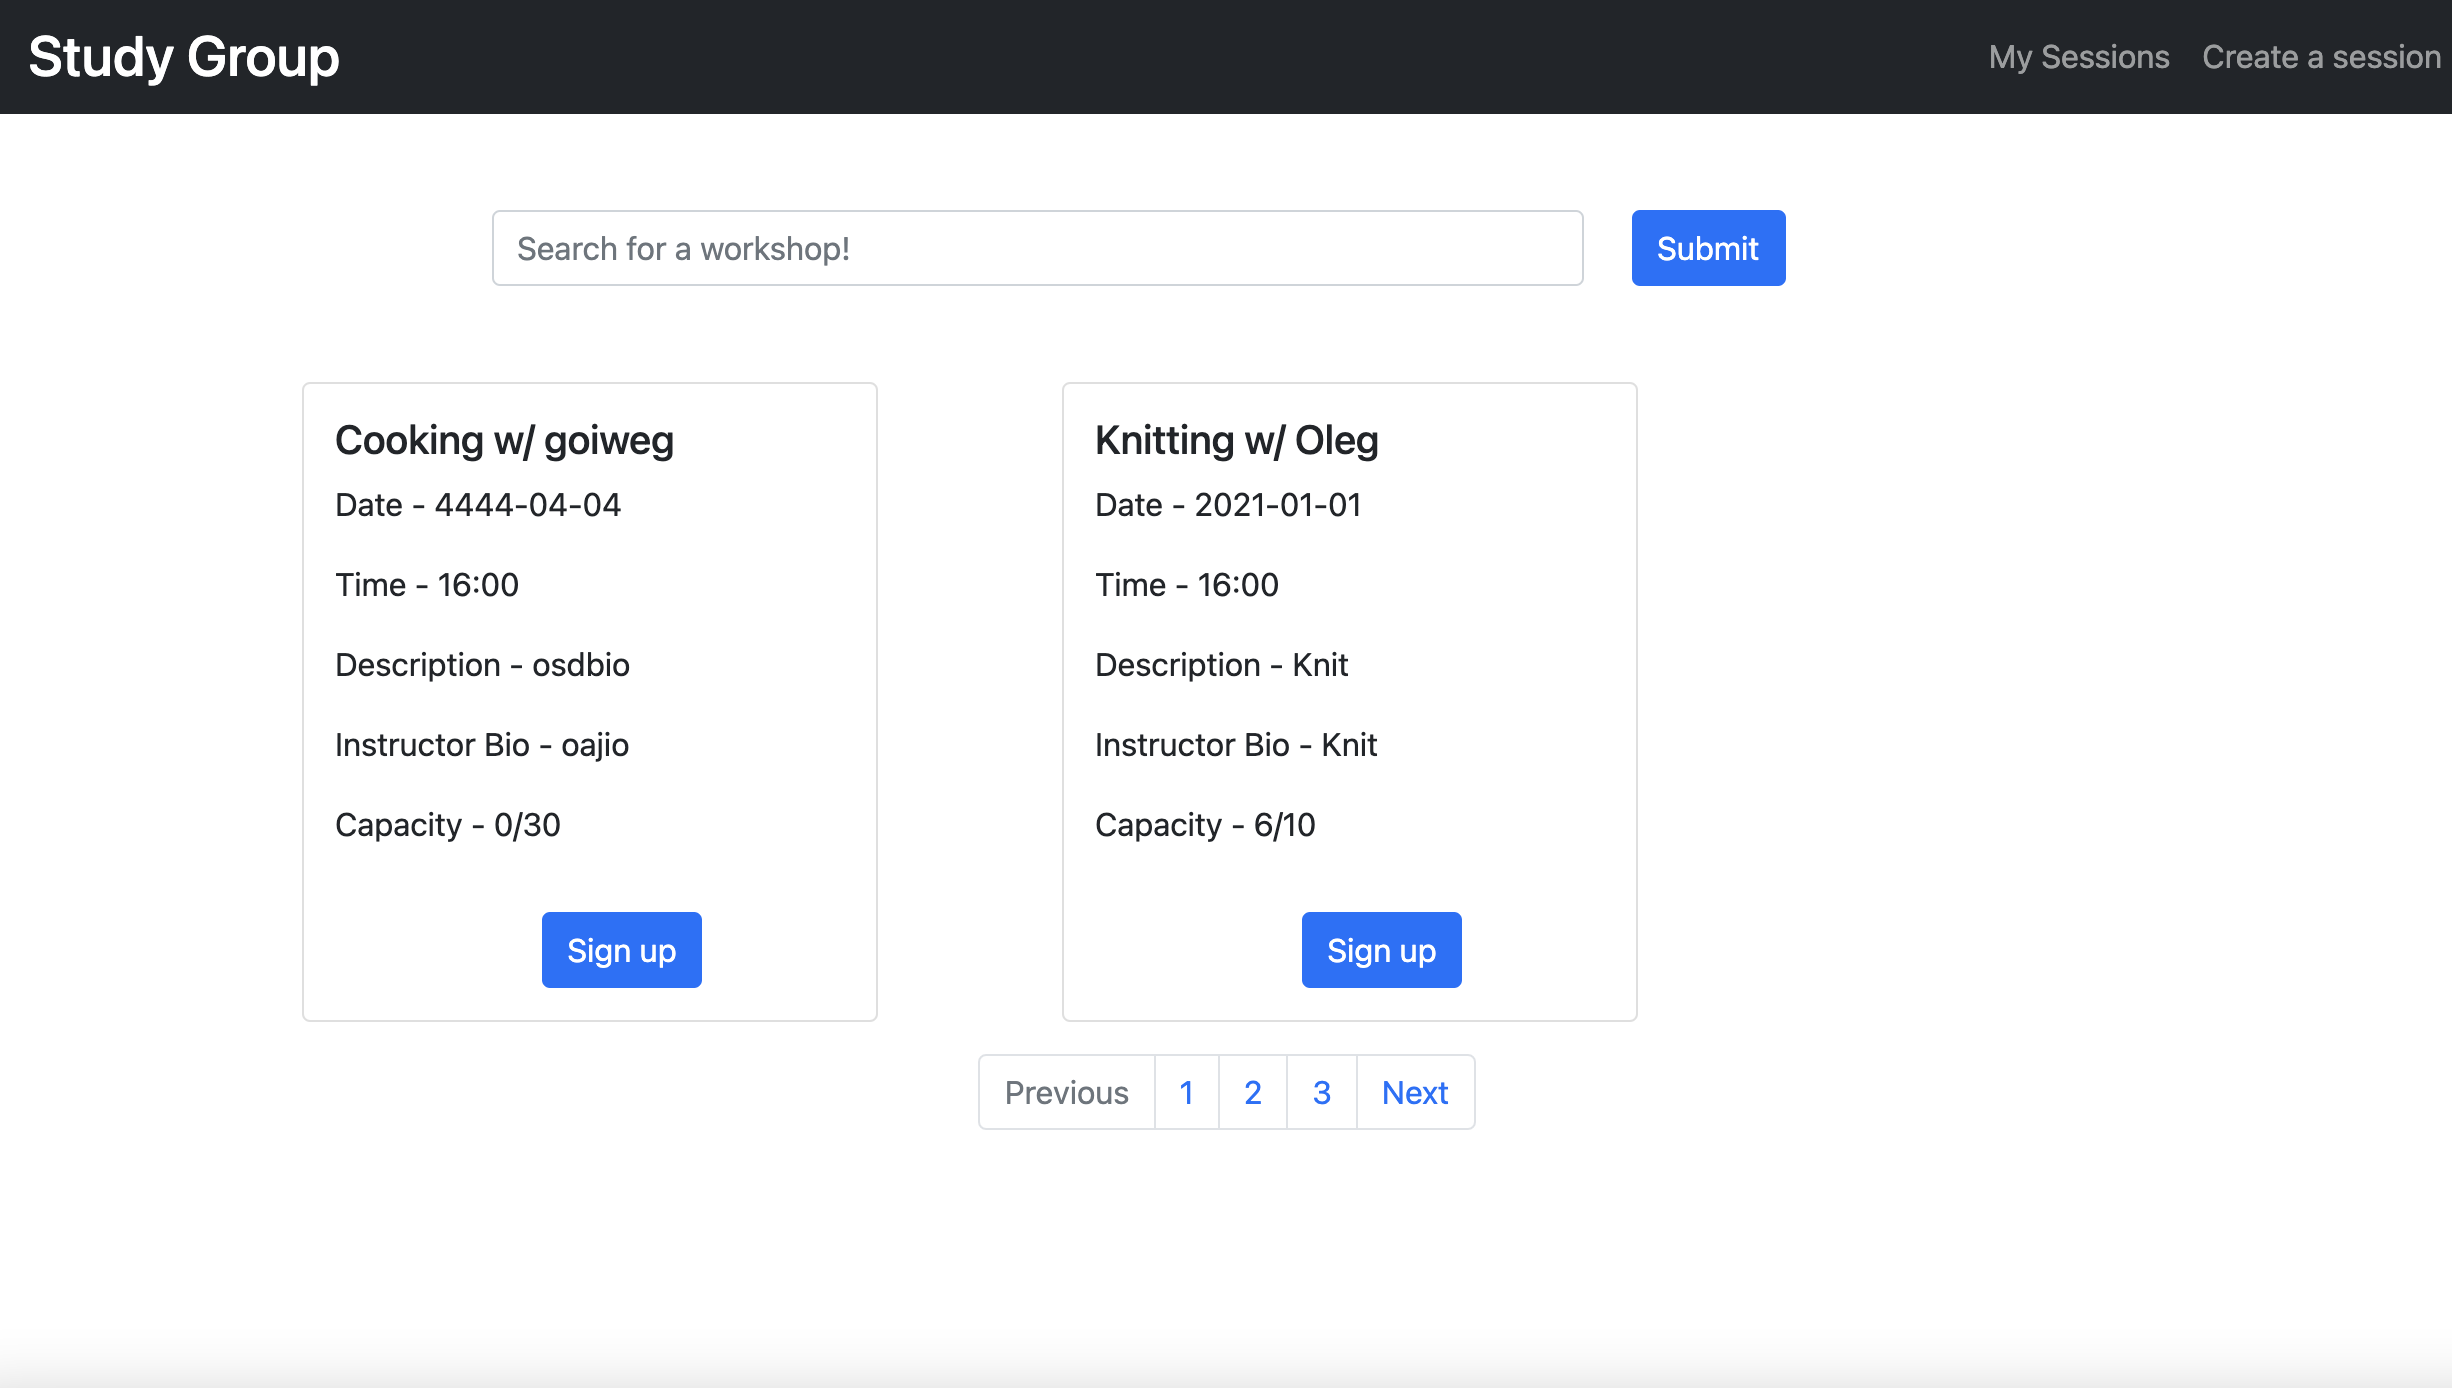The width and height of the screenshot is (2452, 1388).
Task: Go to the Previous page
Action: [1066, 1092]
